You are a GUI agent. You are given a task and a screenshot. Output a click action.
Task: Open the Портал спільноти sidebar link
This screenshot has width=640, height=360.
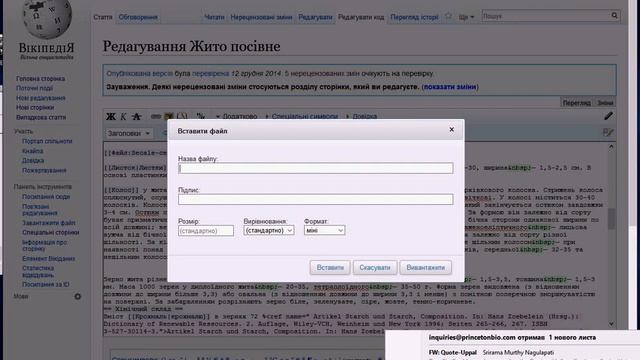coord(47,141)
